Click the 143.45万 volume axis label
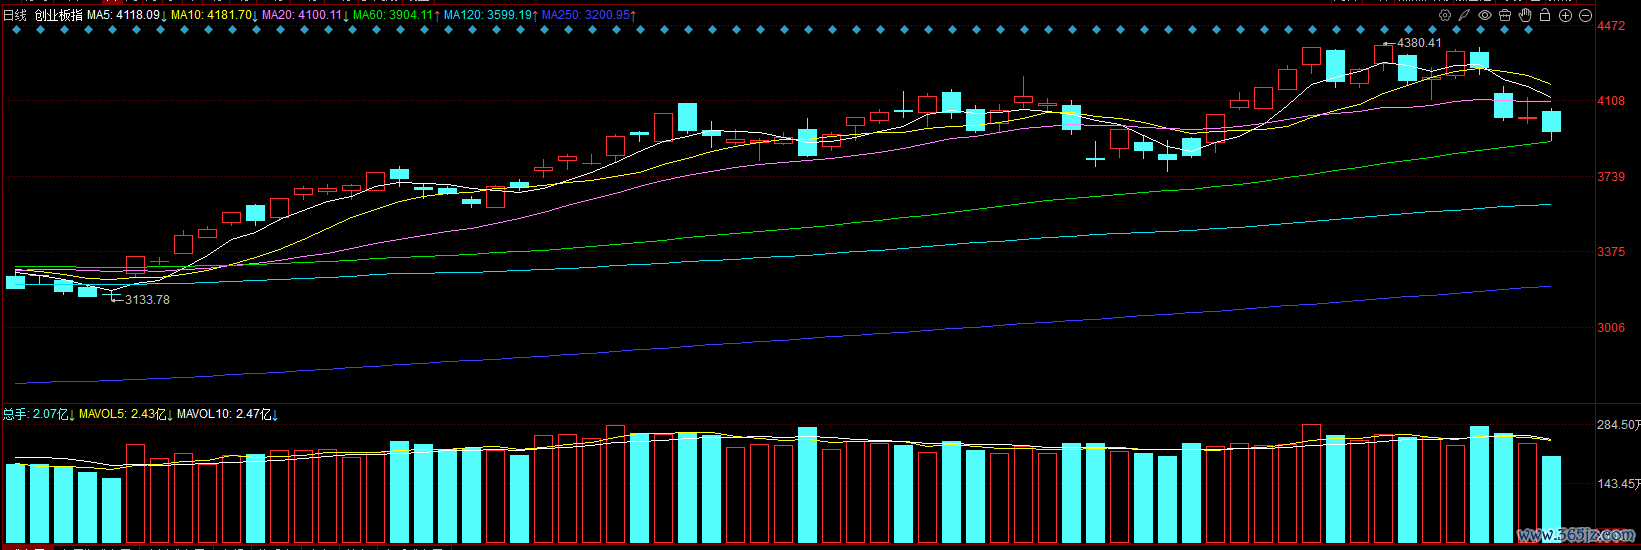Viewport: 1641px width, 550px height. pos(1618,484)
